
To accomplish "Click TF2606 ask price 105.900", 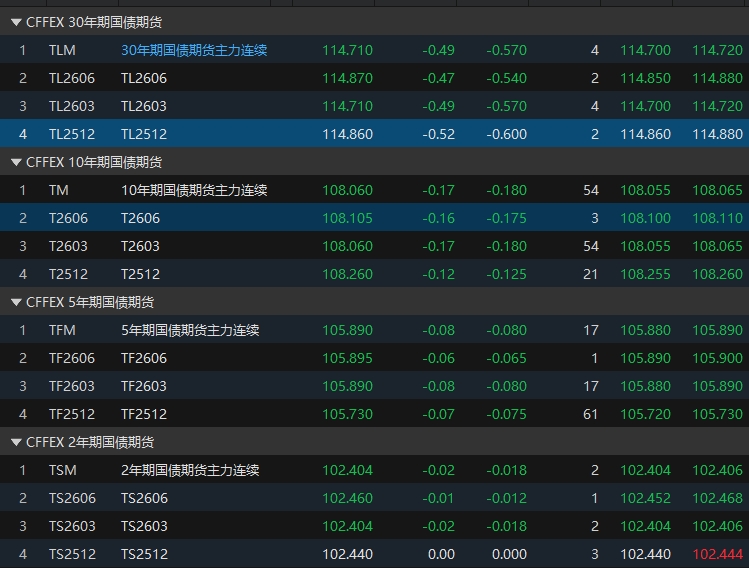I will pos(717,358).
